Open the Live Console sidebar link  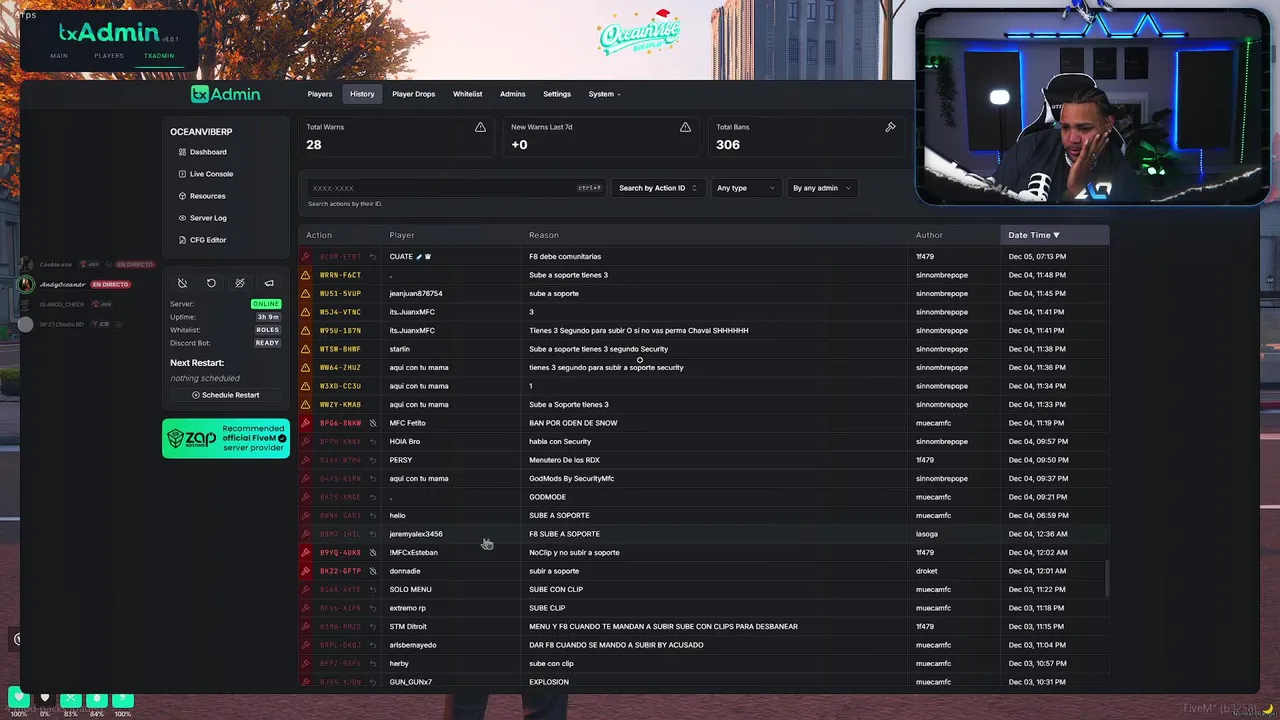pyautogui.click(x=211, y=174)
